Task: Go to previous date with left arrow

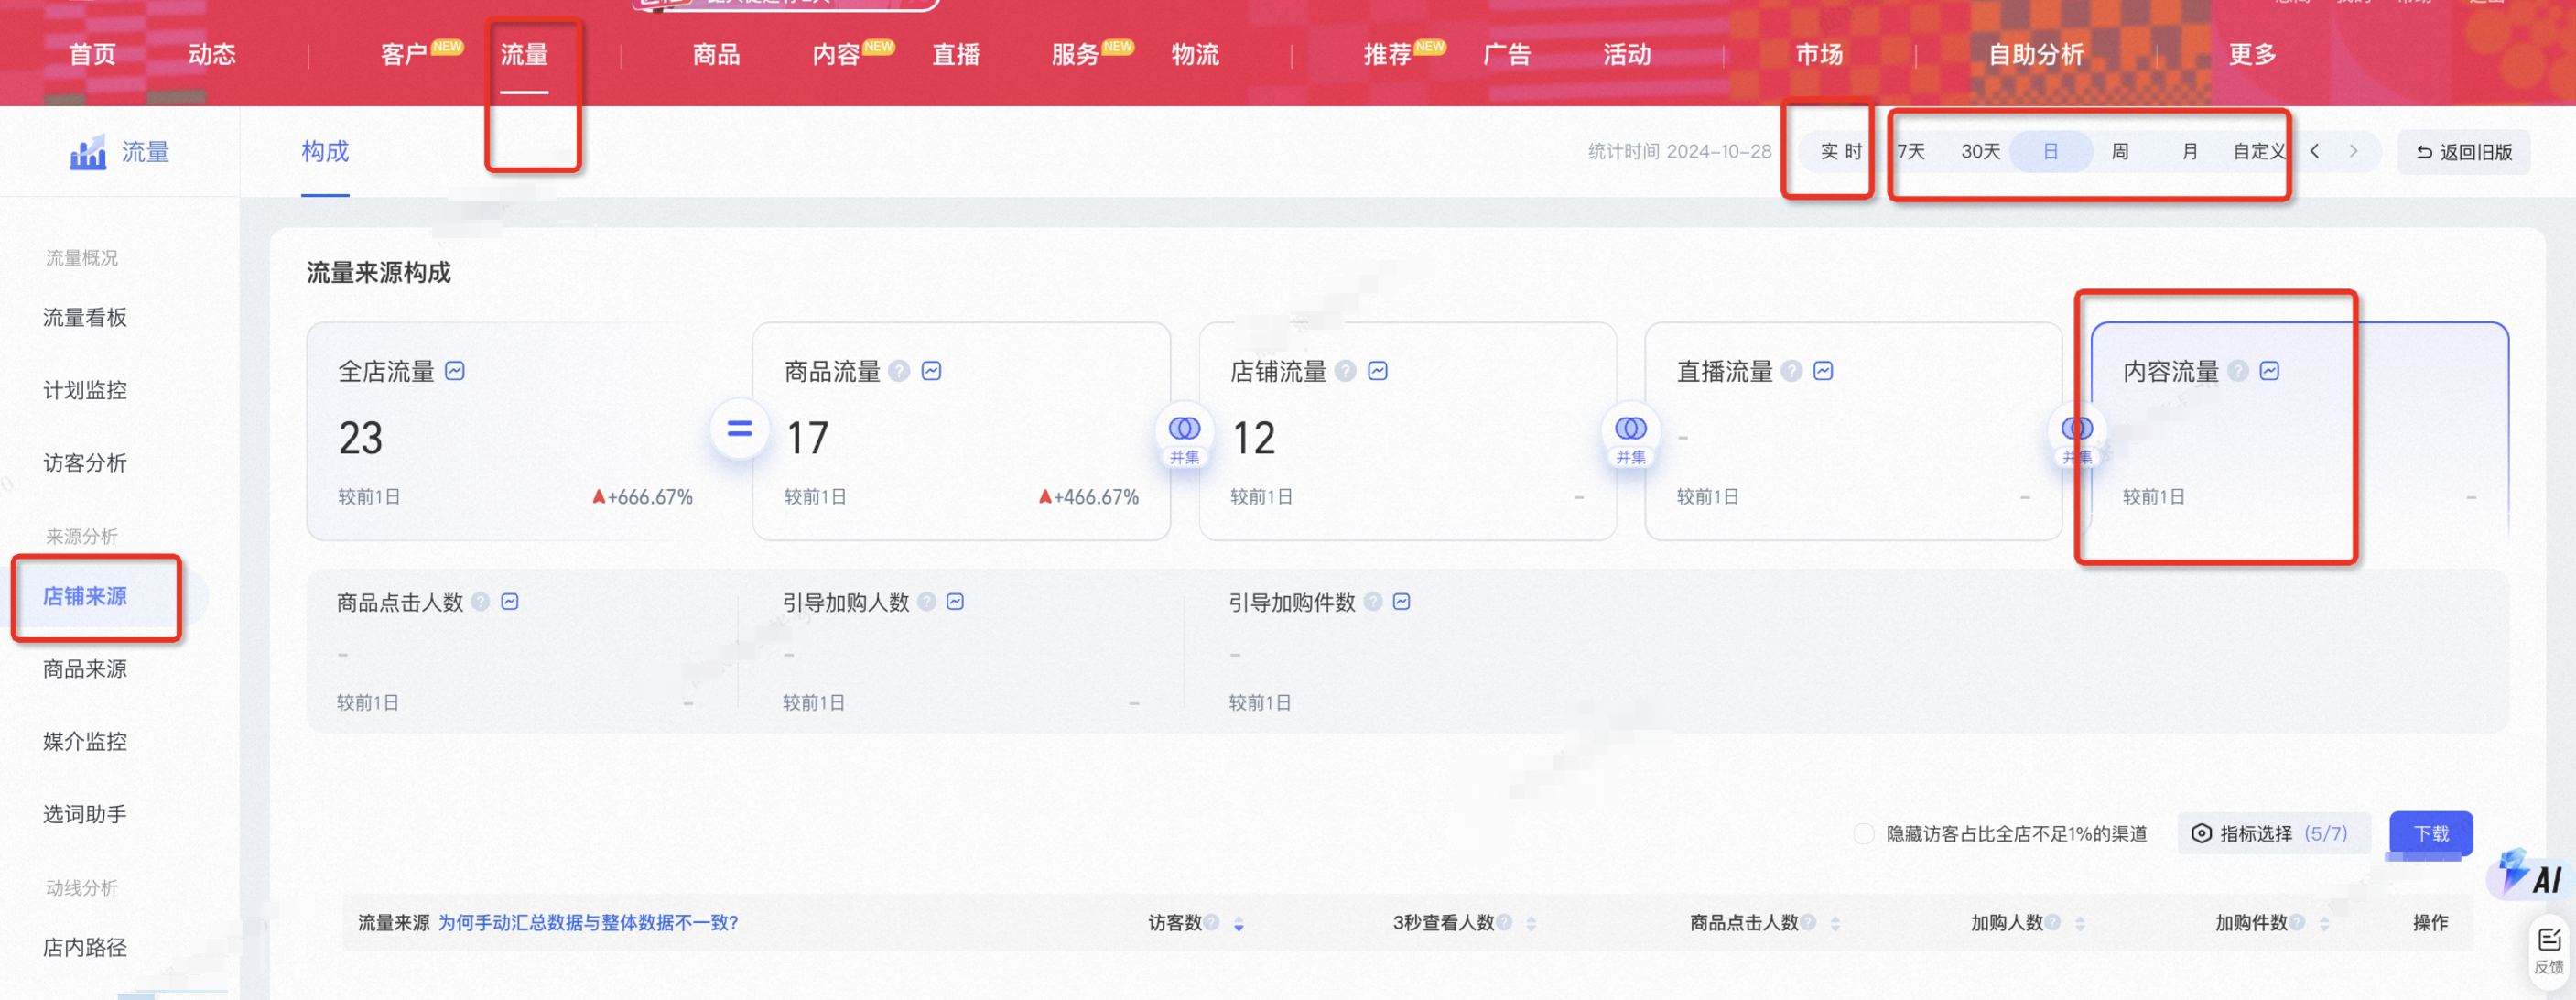Action: [x=2315, y=151]
